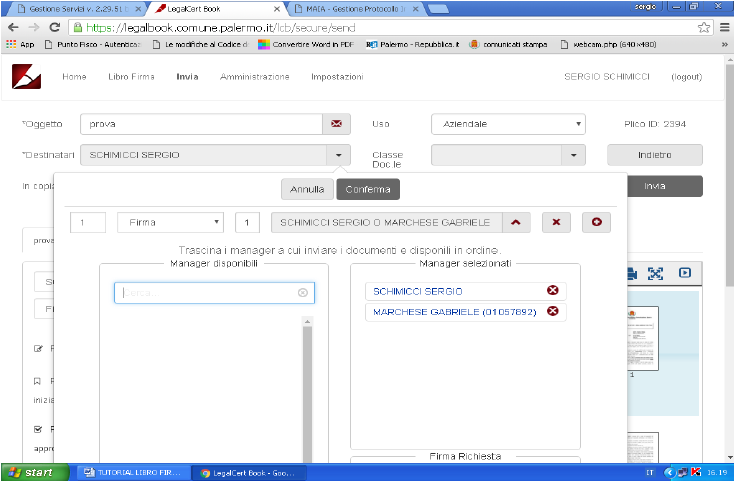Close the LegalCert Book tab
Viewport: 734px width, 481px height.
coord(277,9)
